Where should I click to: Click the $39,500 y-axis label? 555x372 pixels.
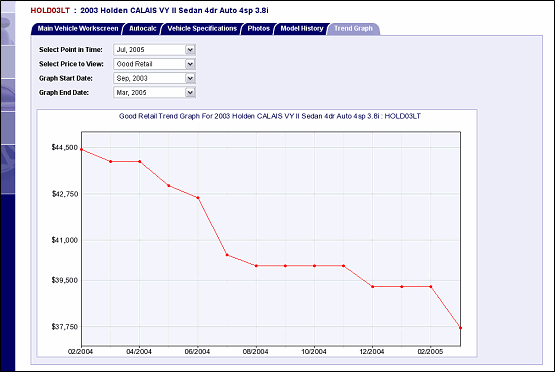(x=65, y=280)
